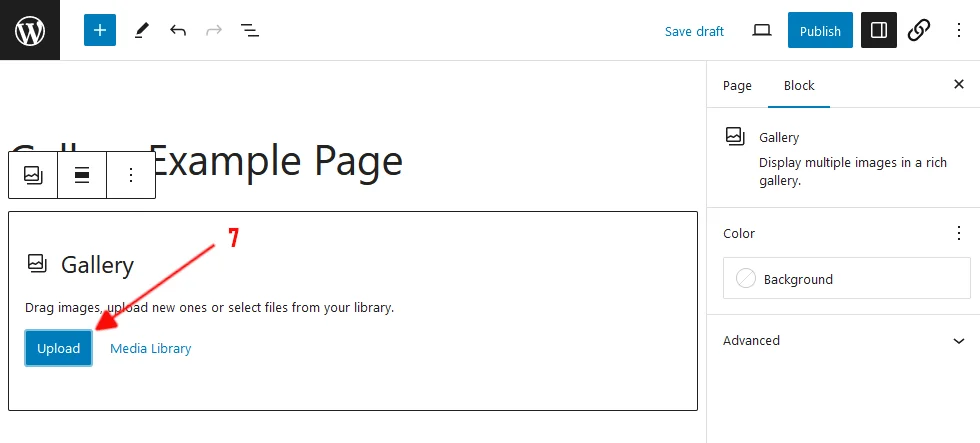
Task: Select the Tools pencil icon
Action: click(x=141, y=31)
